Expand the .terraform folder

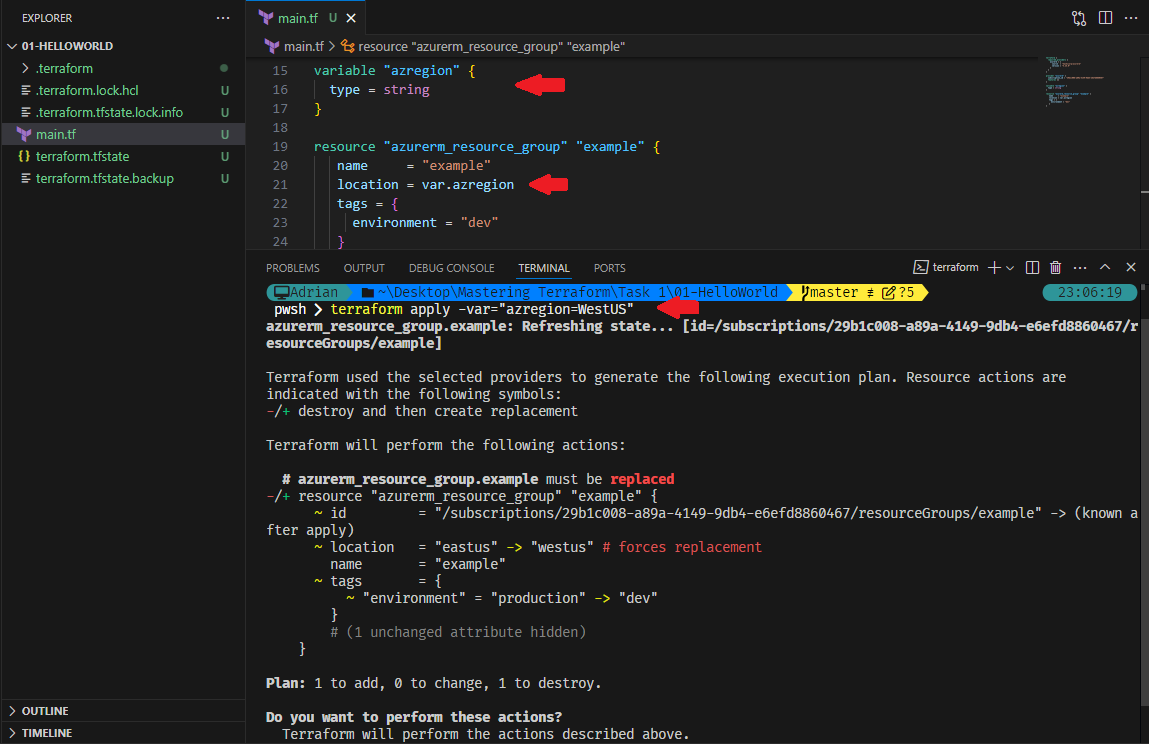(122, 68)
